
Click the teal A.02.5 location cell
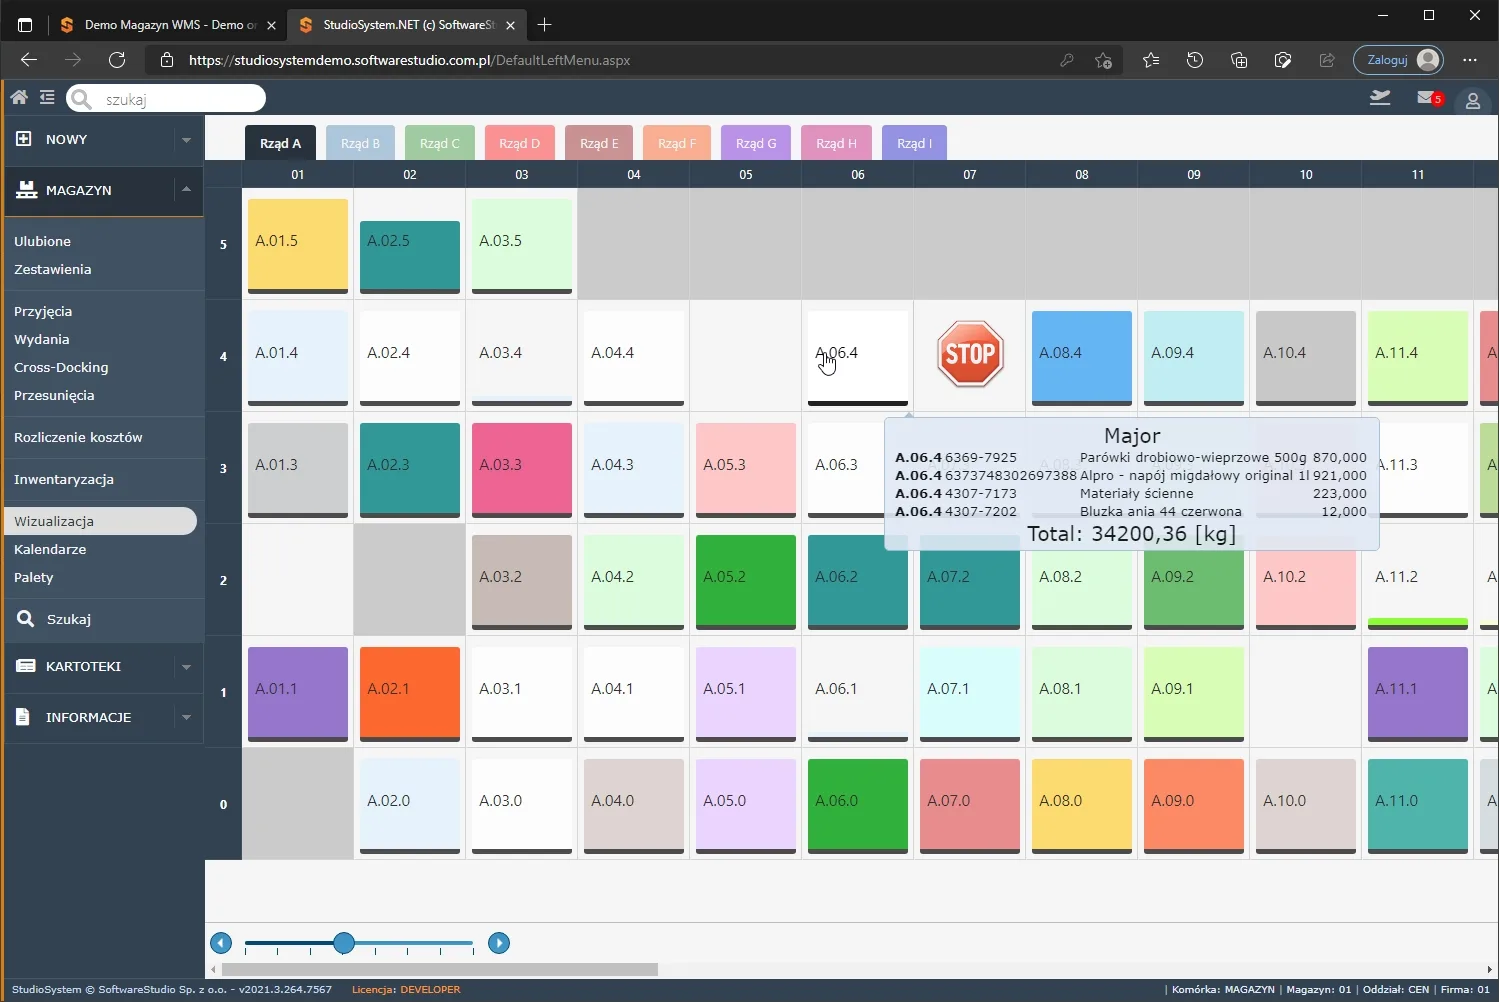[x=410, y=257]
